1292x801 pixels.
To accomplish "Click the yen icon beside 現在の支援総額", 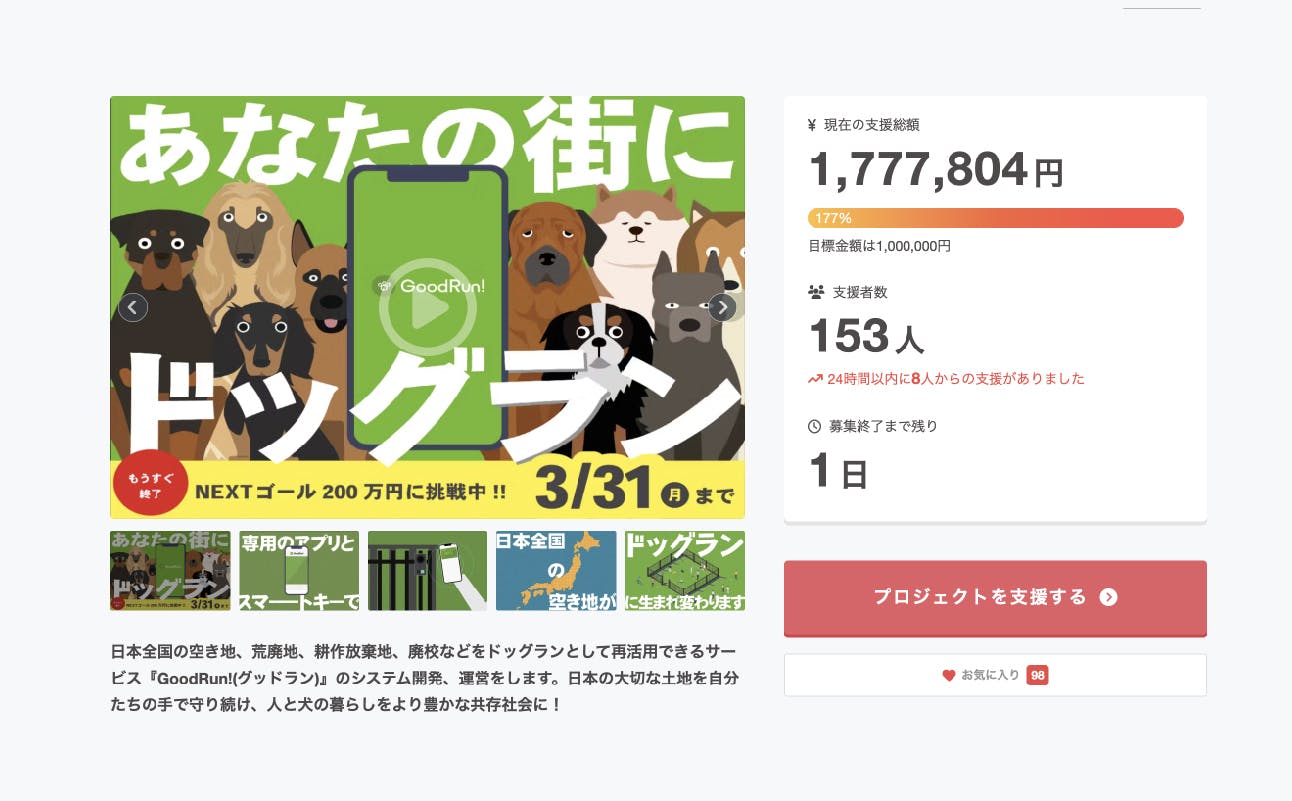I will tap(812, 126).
